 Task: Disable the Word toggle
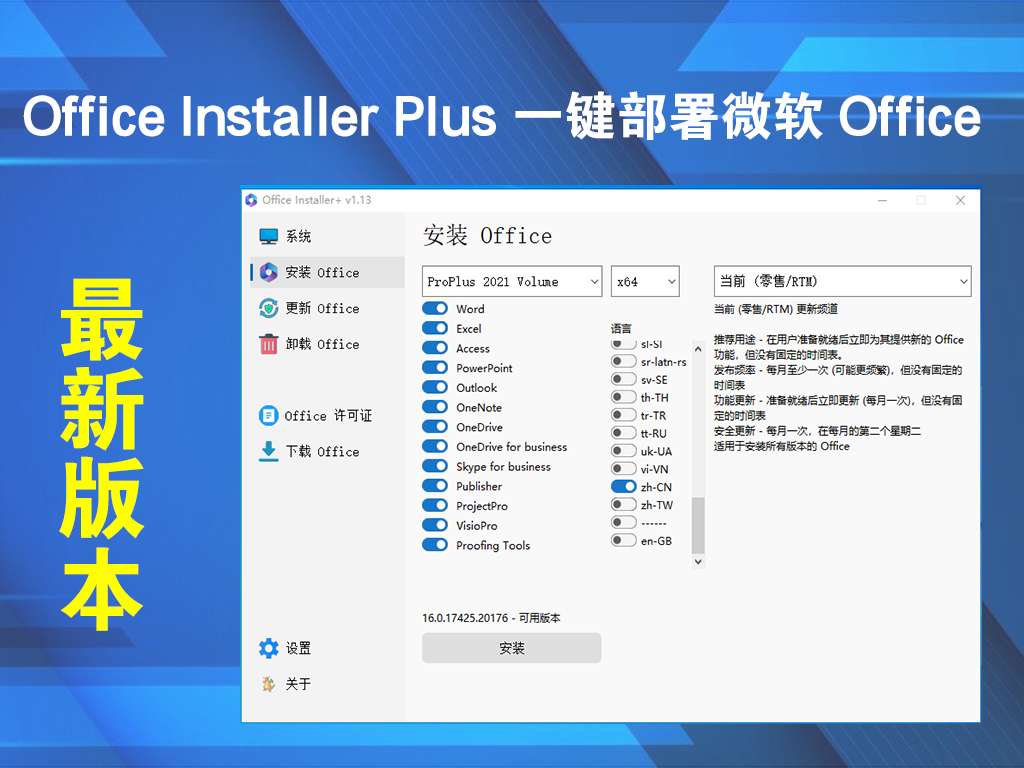435,308
